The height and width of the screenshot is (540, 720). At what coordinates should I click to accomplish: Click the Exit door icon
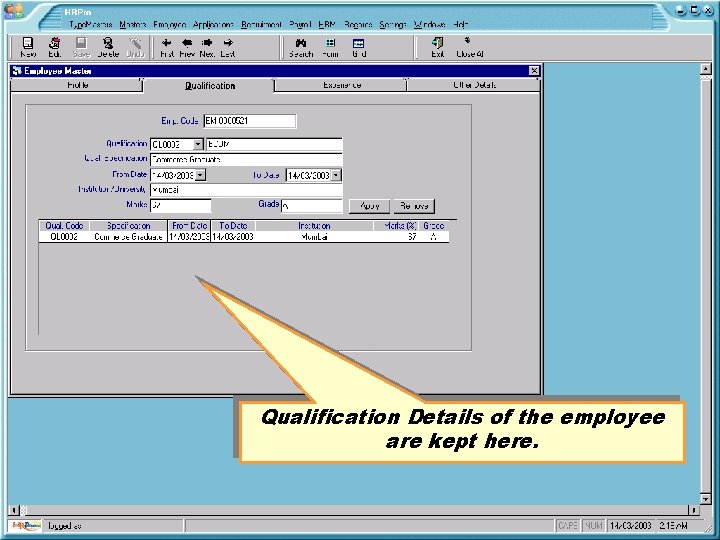(x=438, y=43)
